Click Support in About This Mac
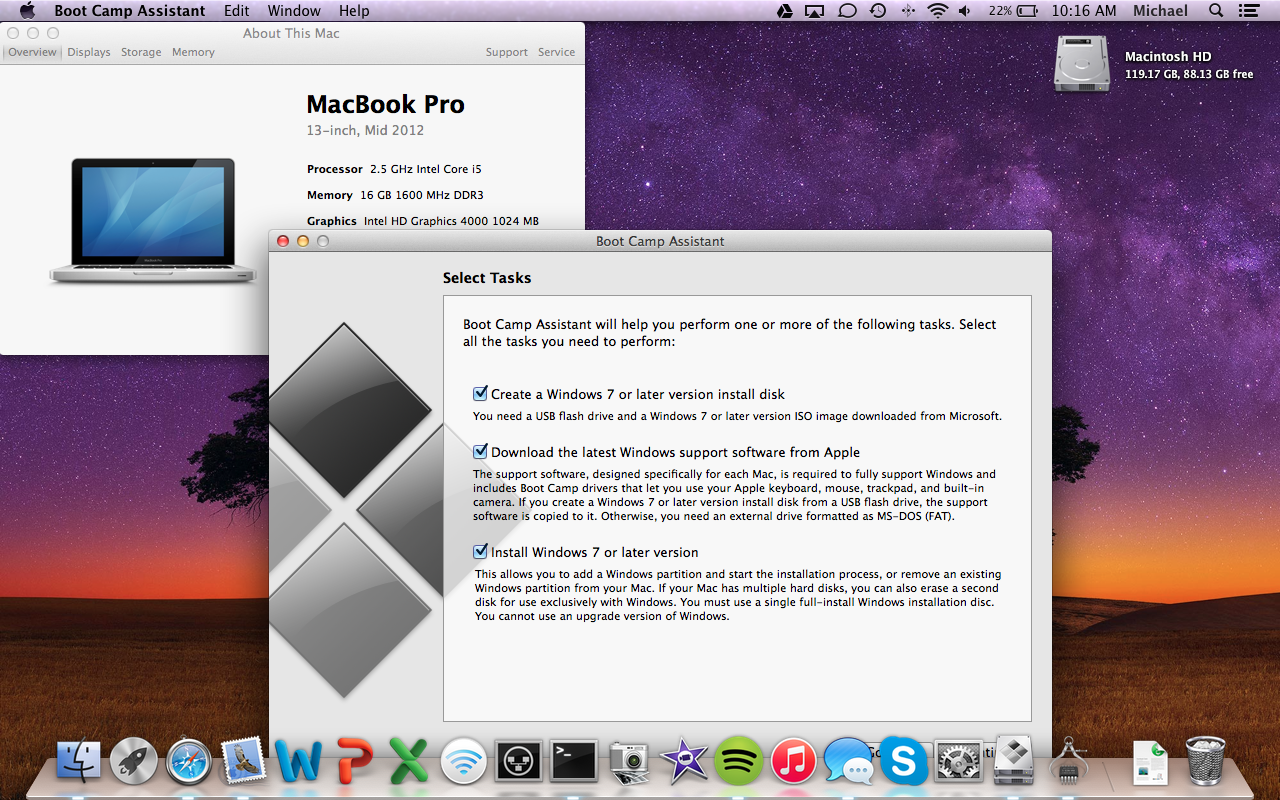 point(507,52)
